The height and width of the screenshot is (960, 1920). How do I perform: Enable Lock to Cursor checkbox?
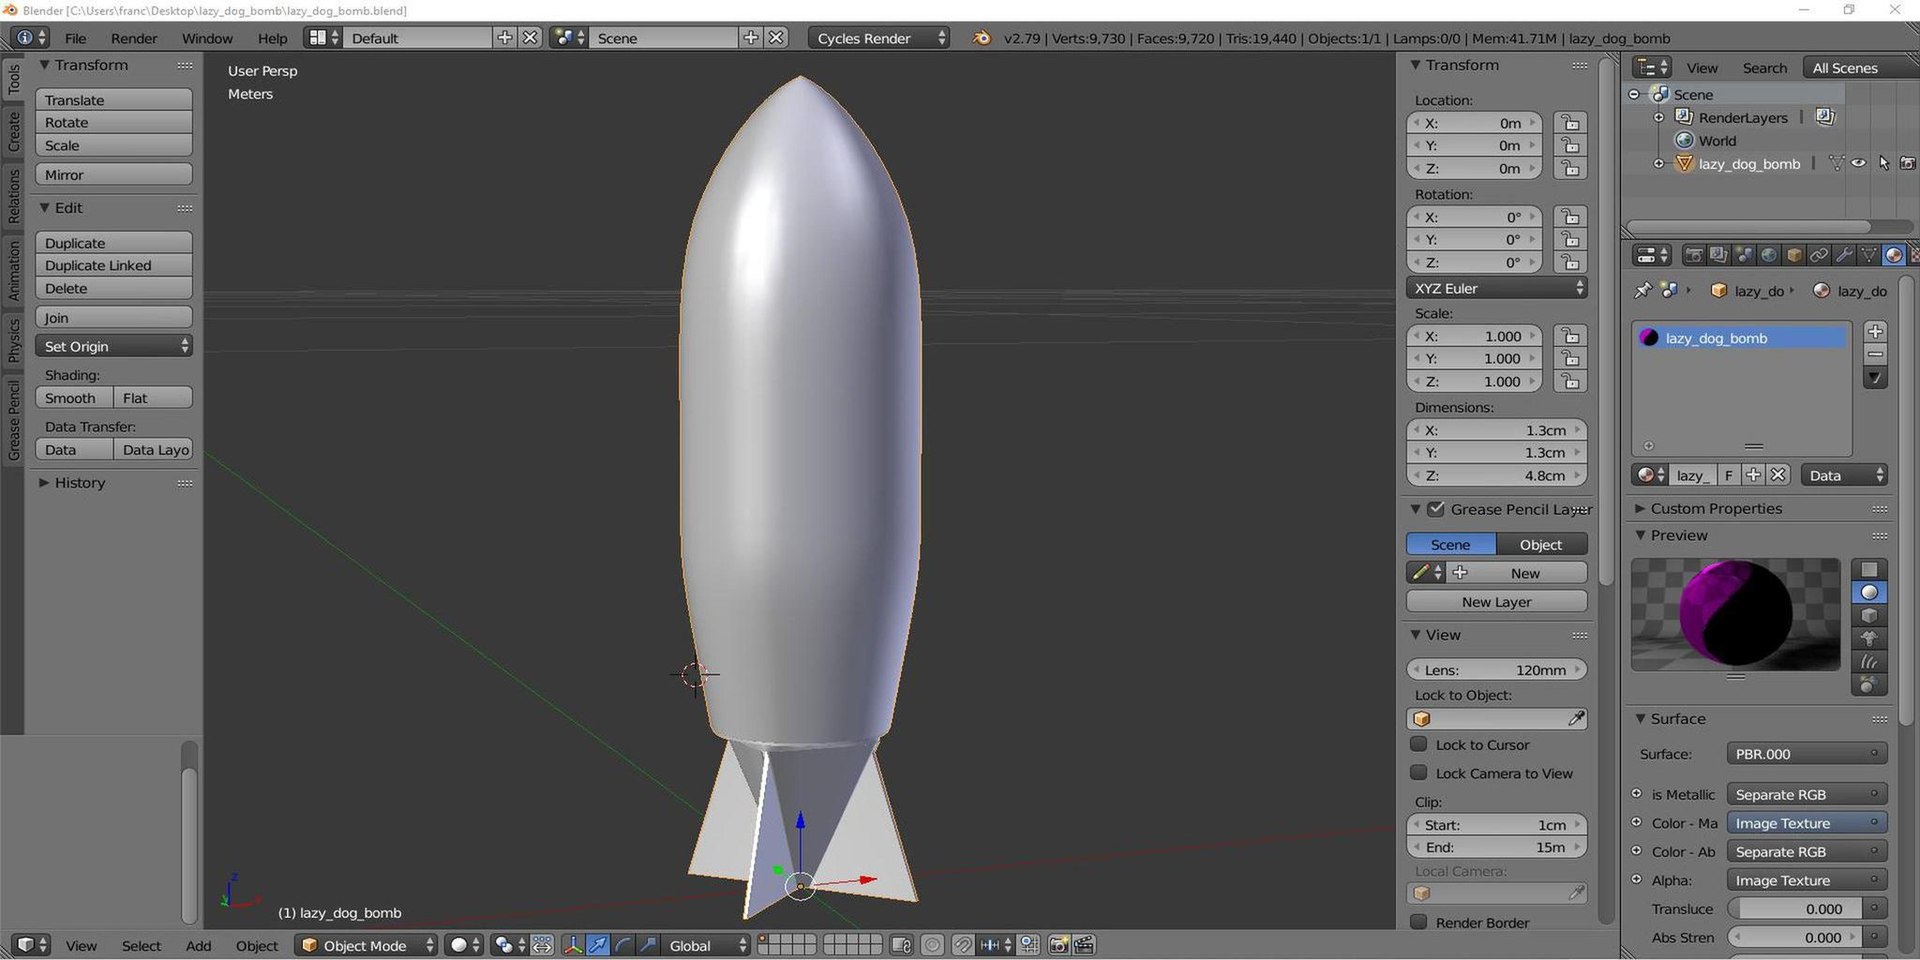(x=1418, y=744)
